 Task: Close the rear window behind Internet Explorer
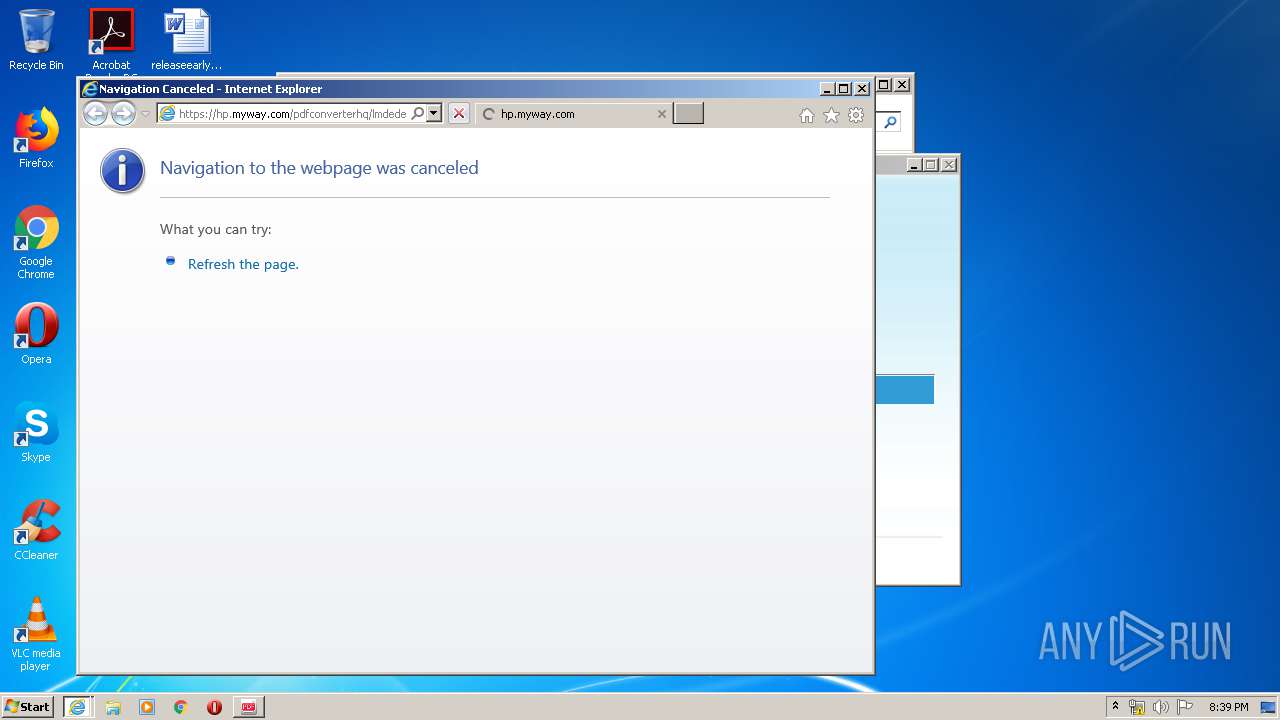(x=902, y=85)
